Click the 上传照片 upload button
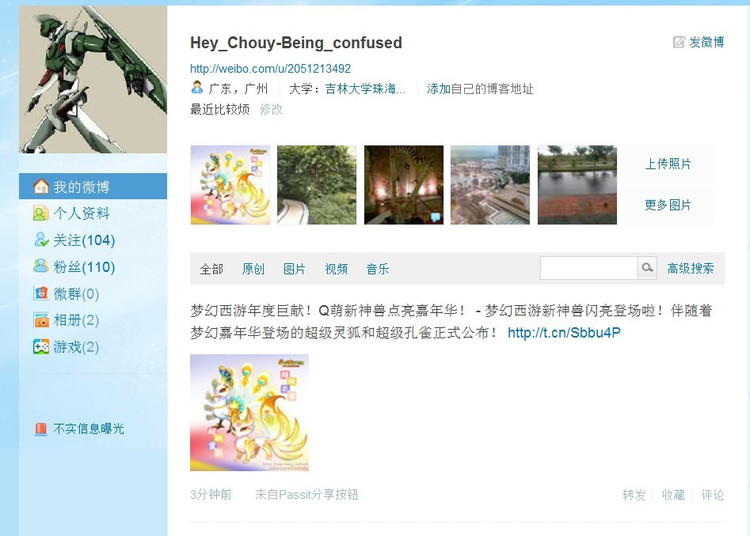This screenshot has height=536, width=750. tap(668, 164)
